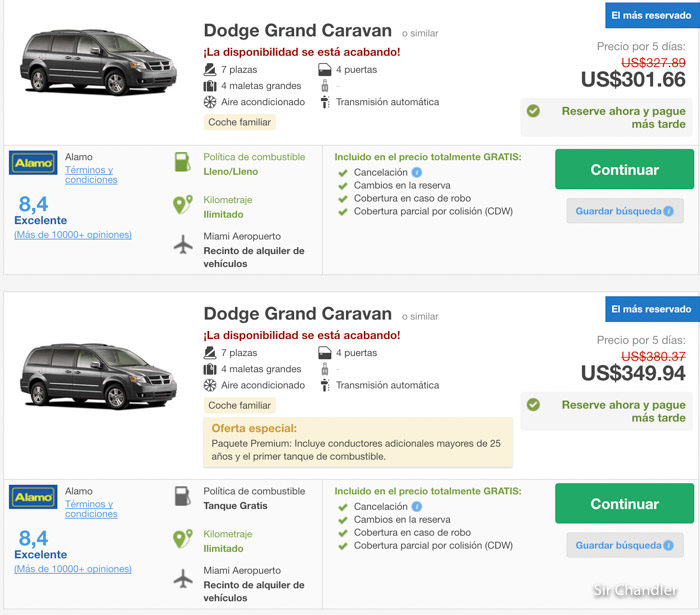Click the gray fuel pump icon beside Tanque Gratis

click(182, 496)
